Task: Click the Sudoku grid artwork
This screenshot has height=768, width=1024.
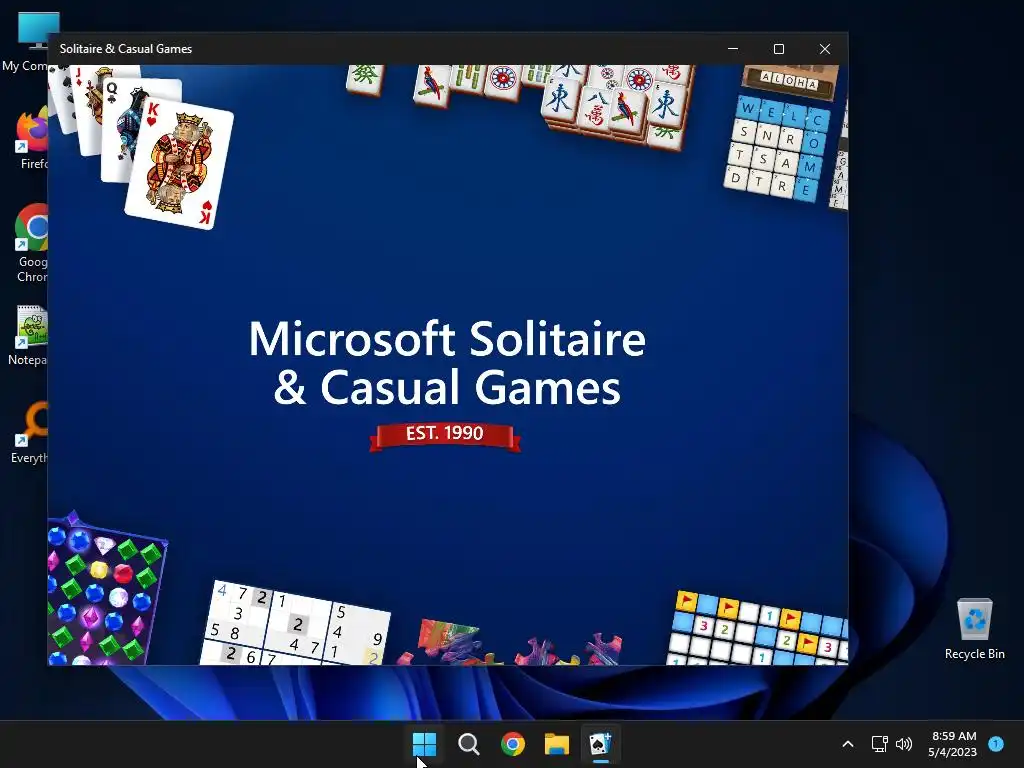Action: pos(295,624)
